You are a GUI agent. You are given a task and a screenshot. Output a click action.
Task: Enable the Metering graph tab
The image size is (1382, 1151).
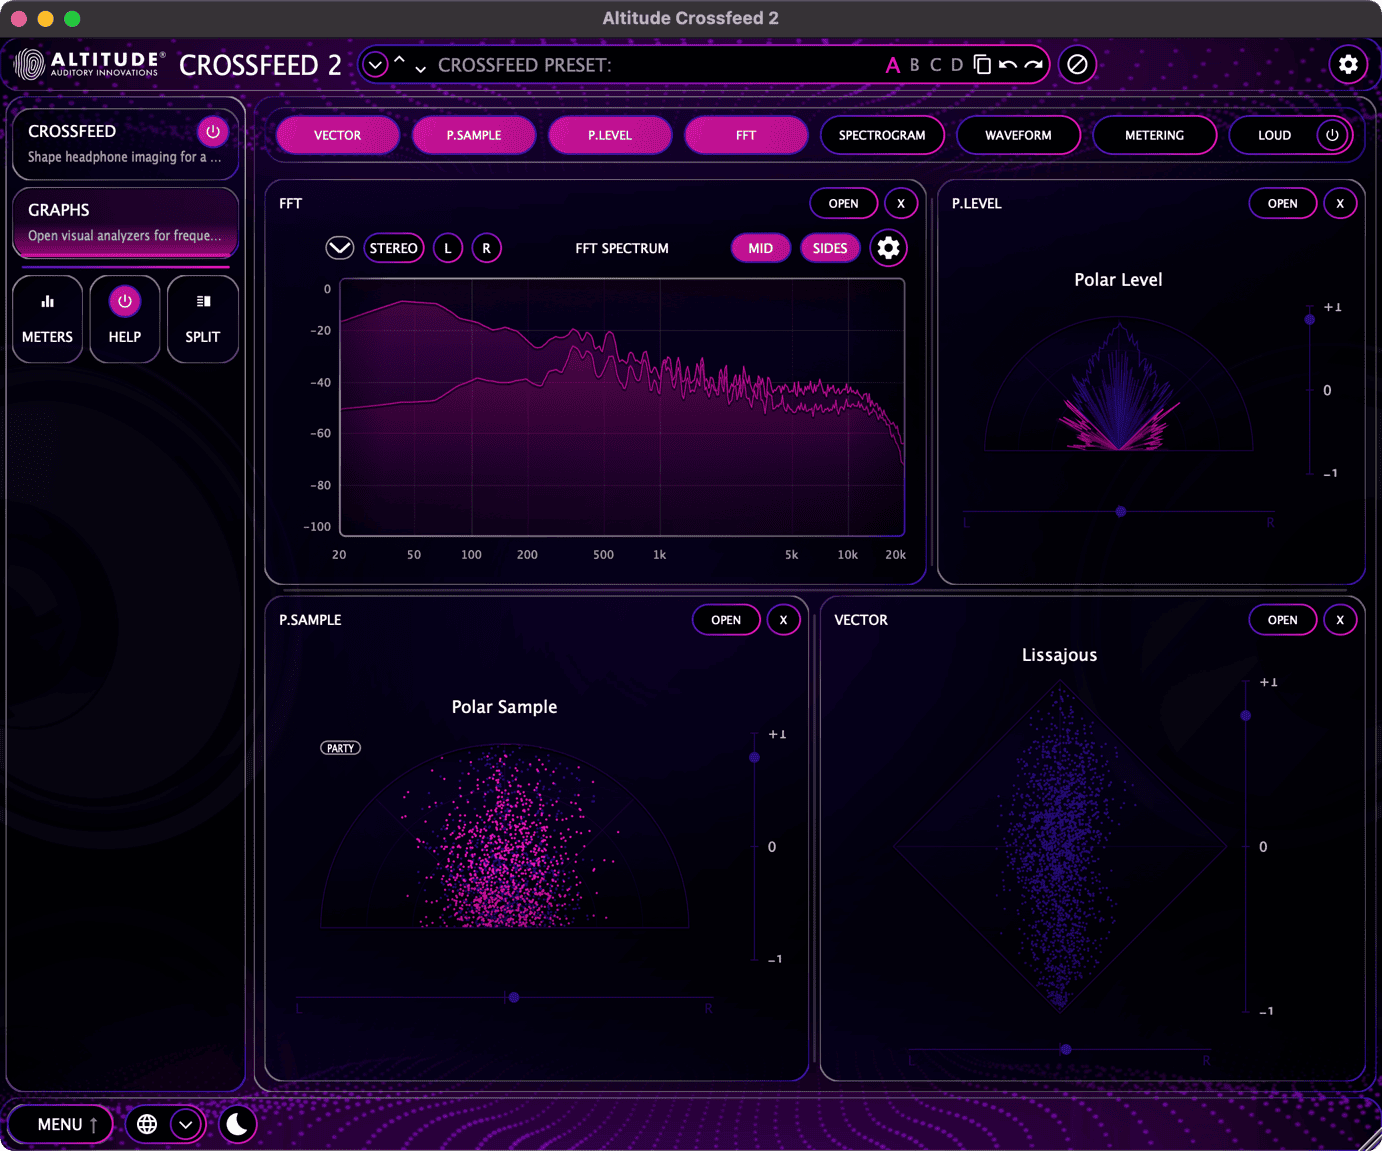1154,135
